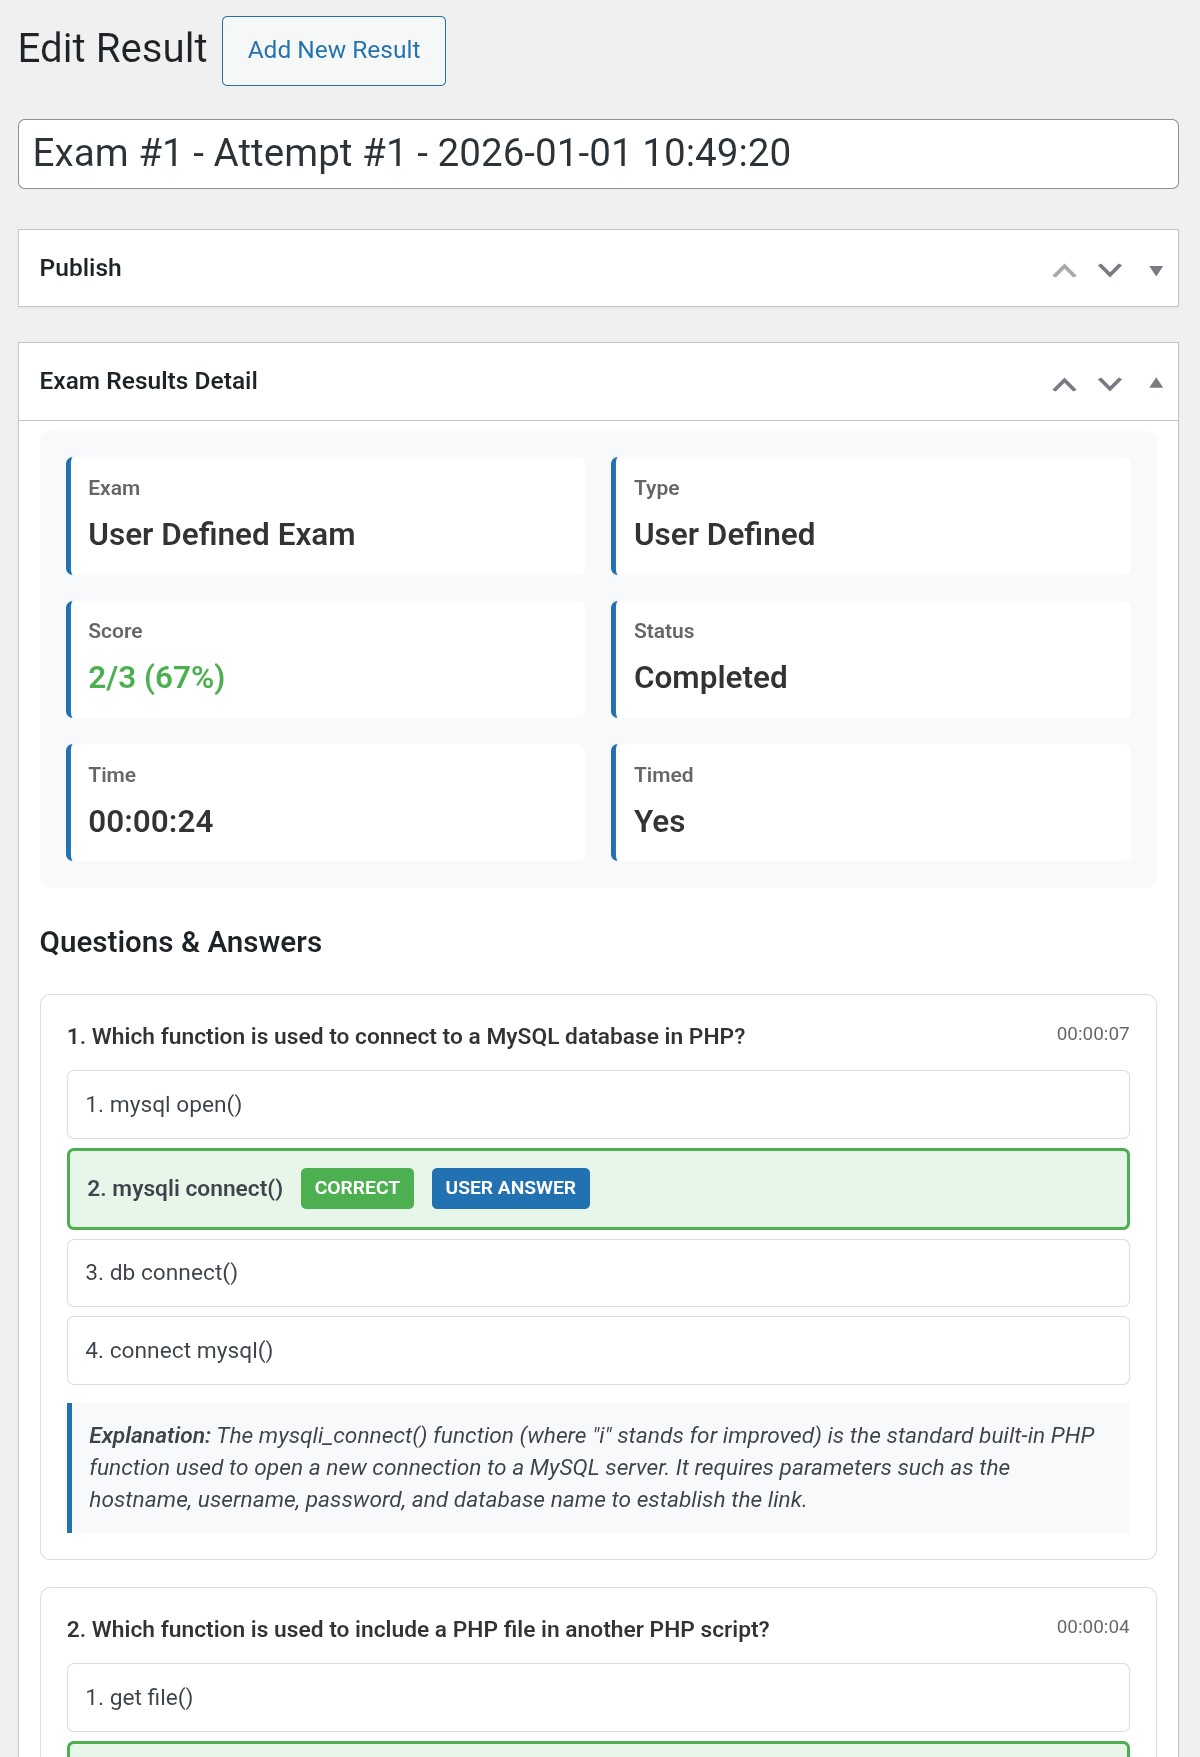
Task: Click the Add New Result button
Action: click(334, 51)
